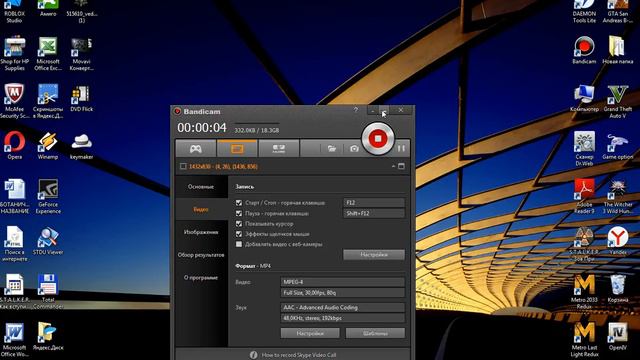Open Сканер Dr.Web desktop icon
The image size is (640, 360).
584,149
